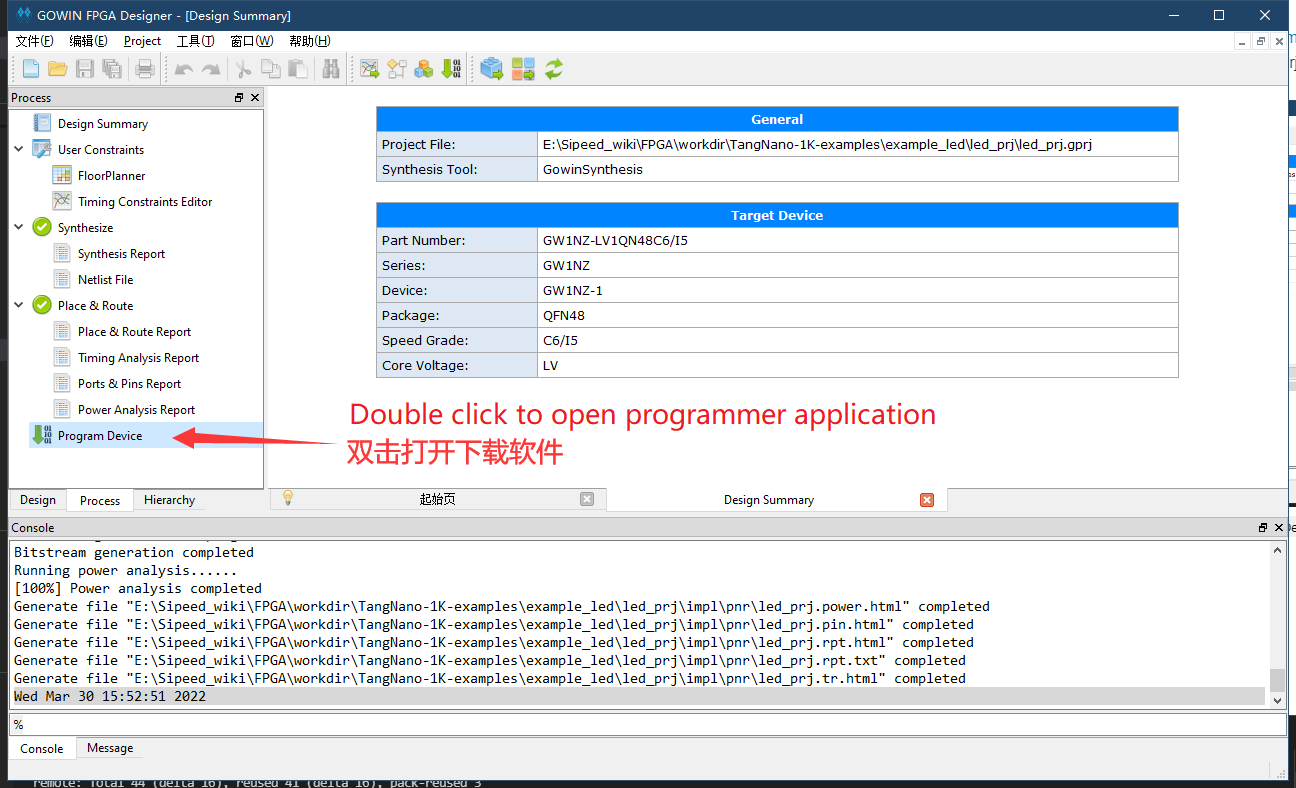This screenshot has width=1296, height=788.
Task: Open FloorPlanner from the toolbar icon
Action: coord(370,69)
